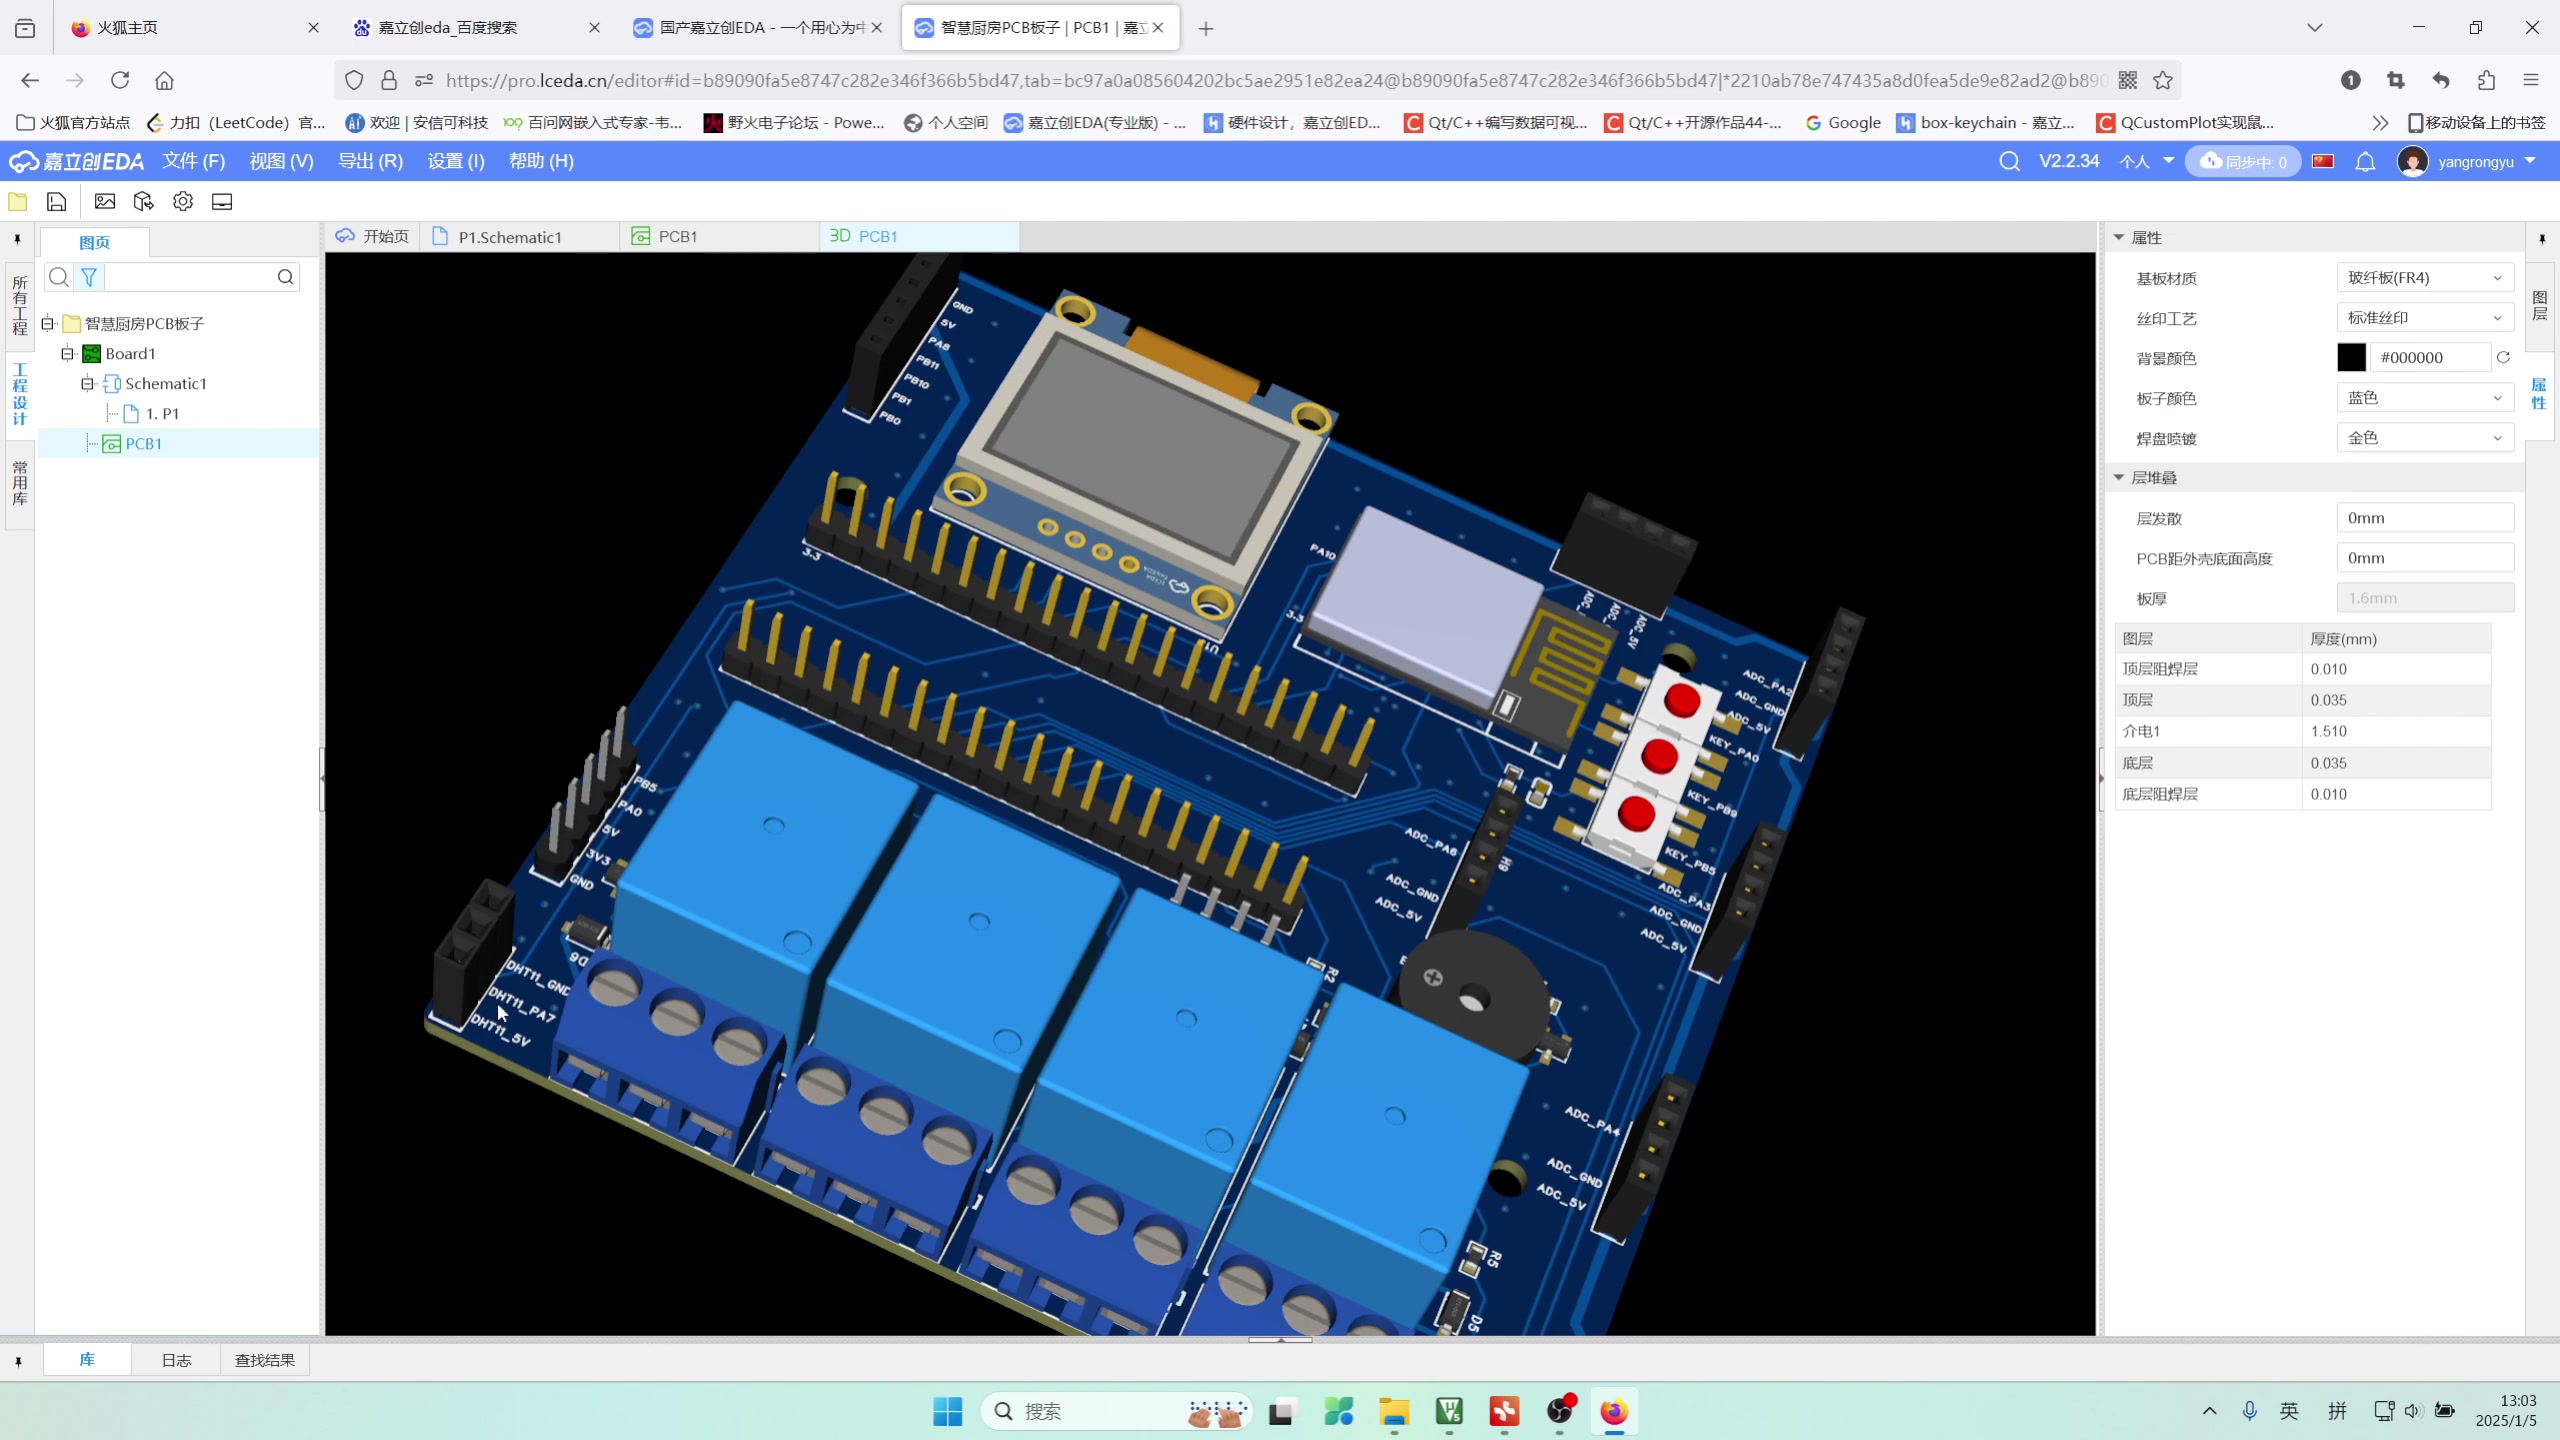The height and width of the screenshot is (1440, 2560).
Task: Click the 3D export cube icon
Action: pyautogui.click(x=143, y=201)
